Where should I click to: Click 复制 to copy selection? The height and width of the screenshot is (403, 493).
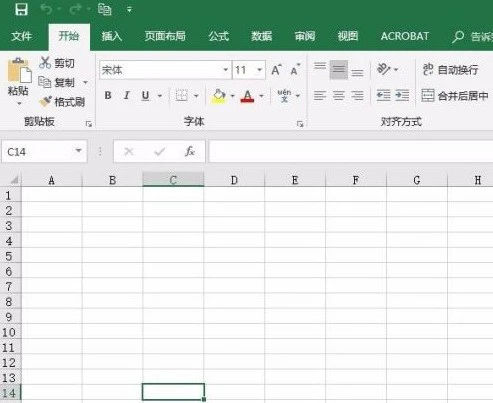57,82
